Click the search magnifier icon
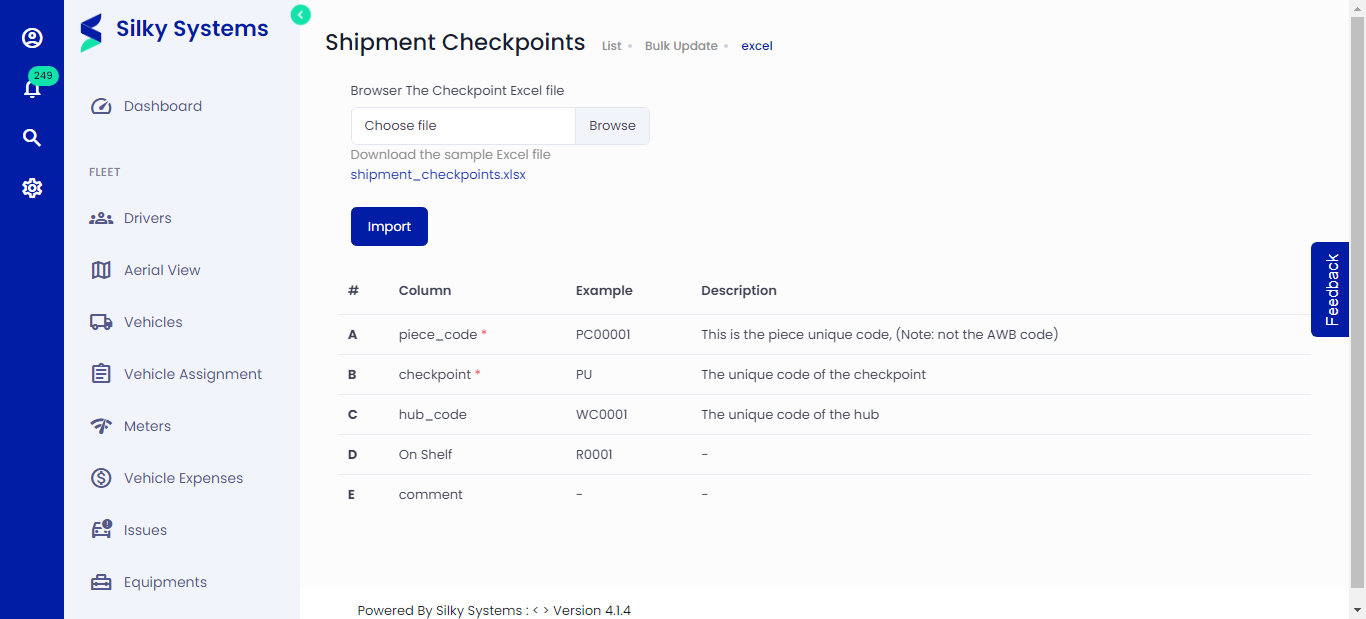1366x619 pixels. 32,138
